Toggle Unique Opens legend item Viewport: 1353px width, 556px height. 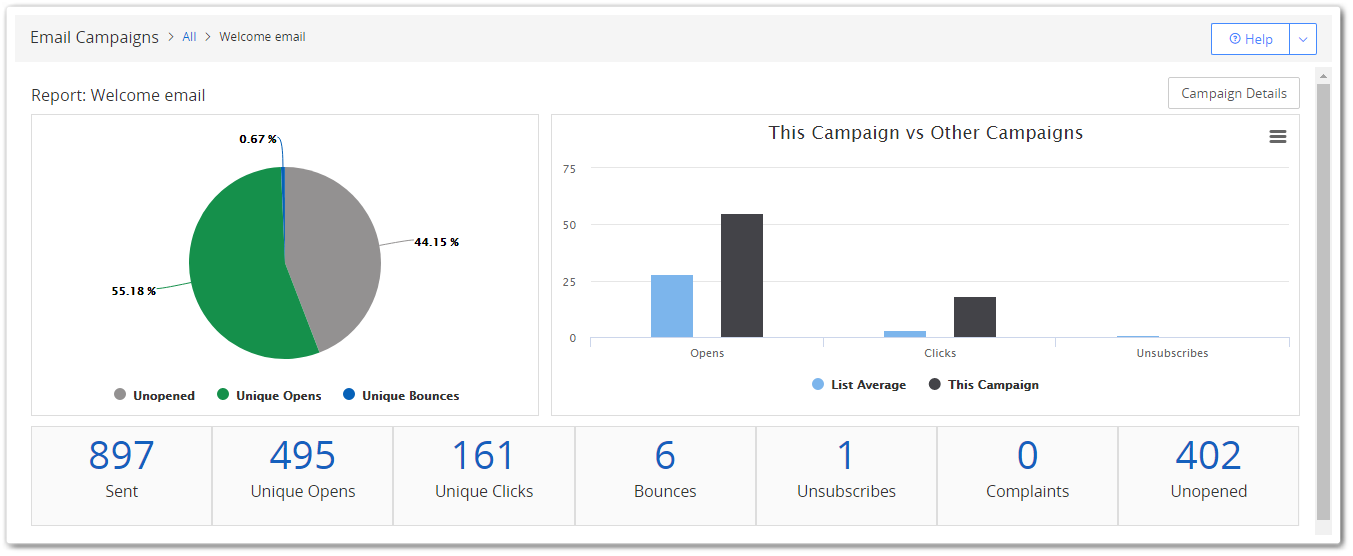point(269,396)
